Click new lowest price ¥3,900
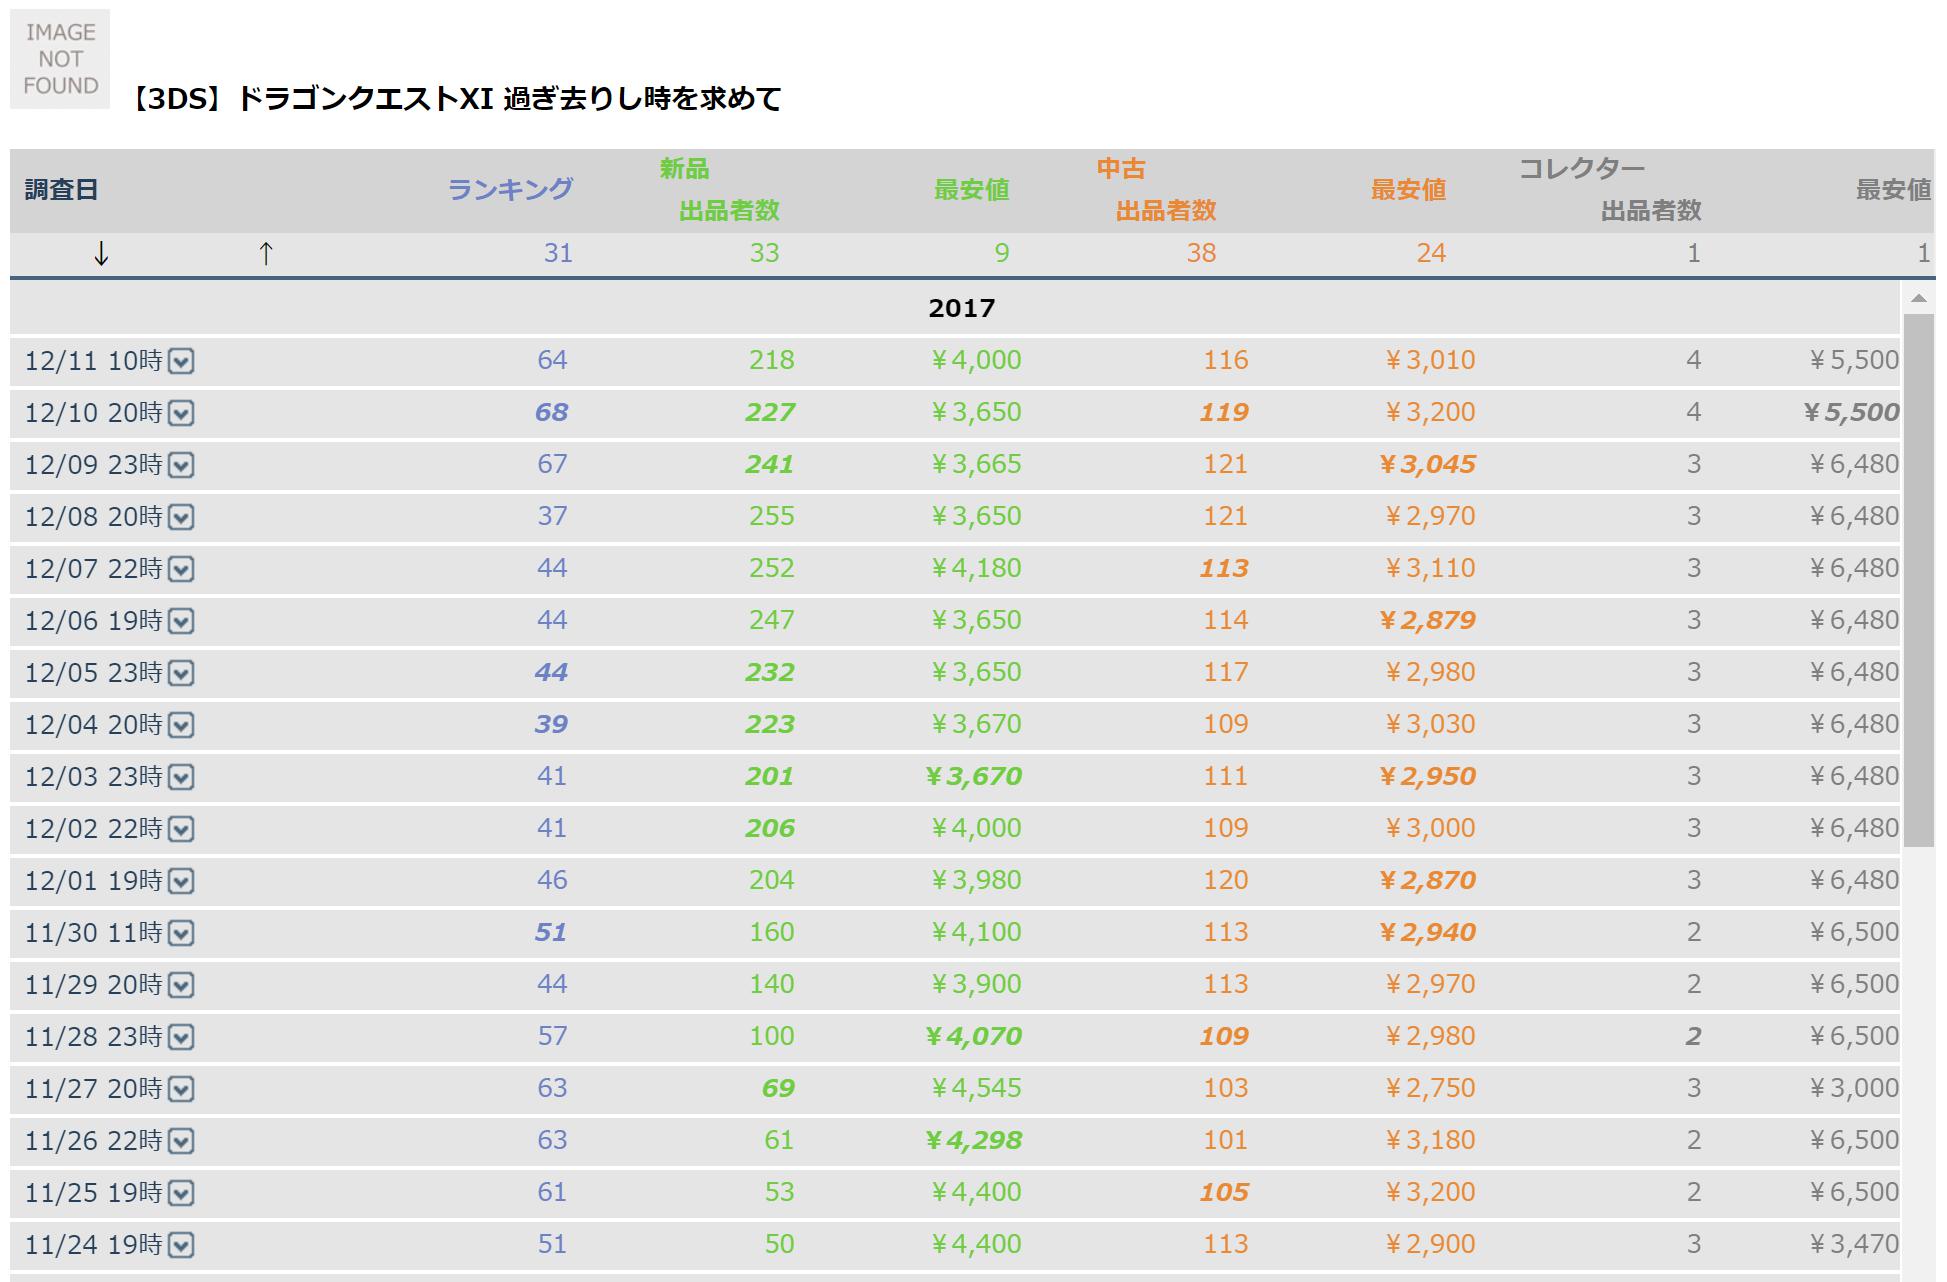1947x1282 pixels. [976, 984]
